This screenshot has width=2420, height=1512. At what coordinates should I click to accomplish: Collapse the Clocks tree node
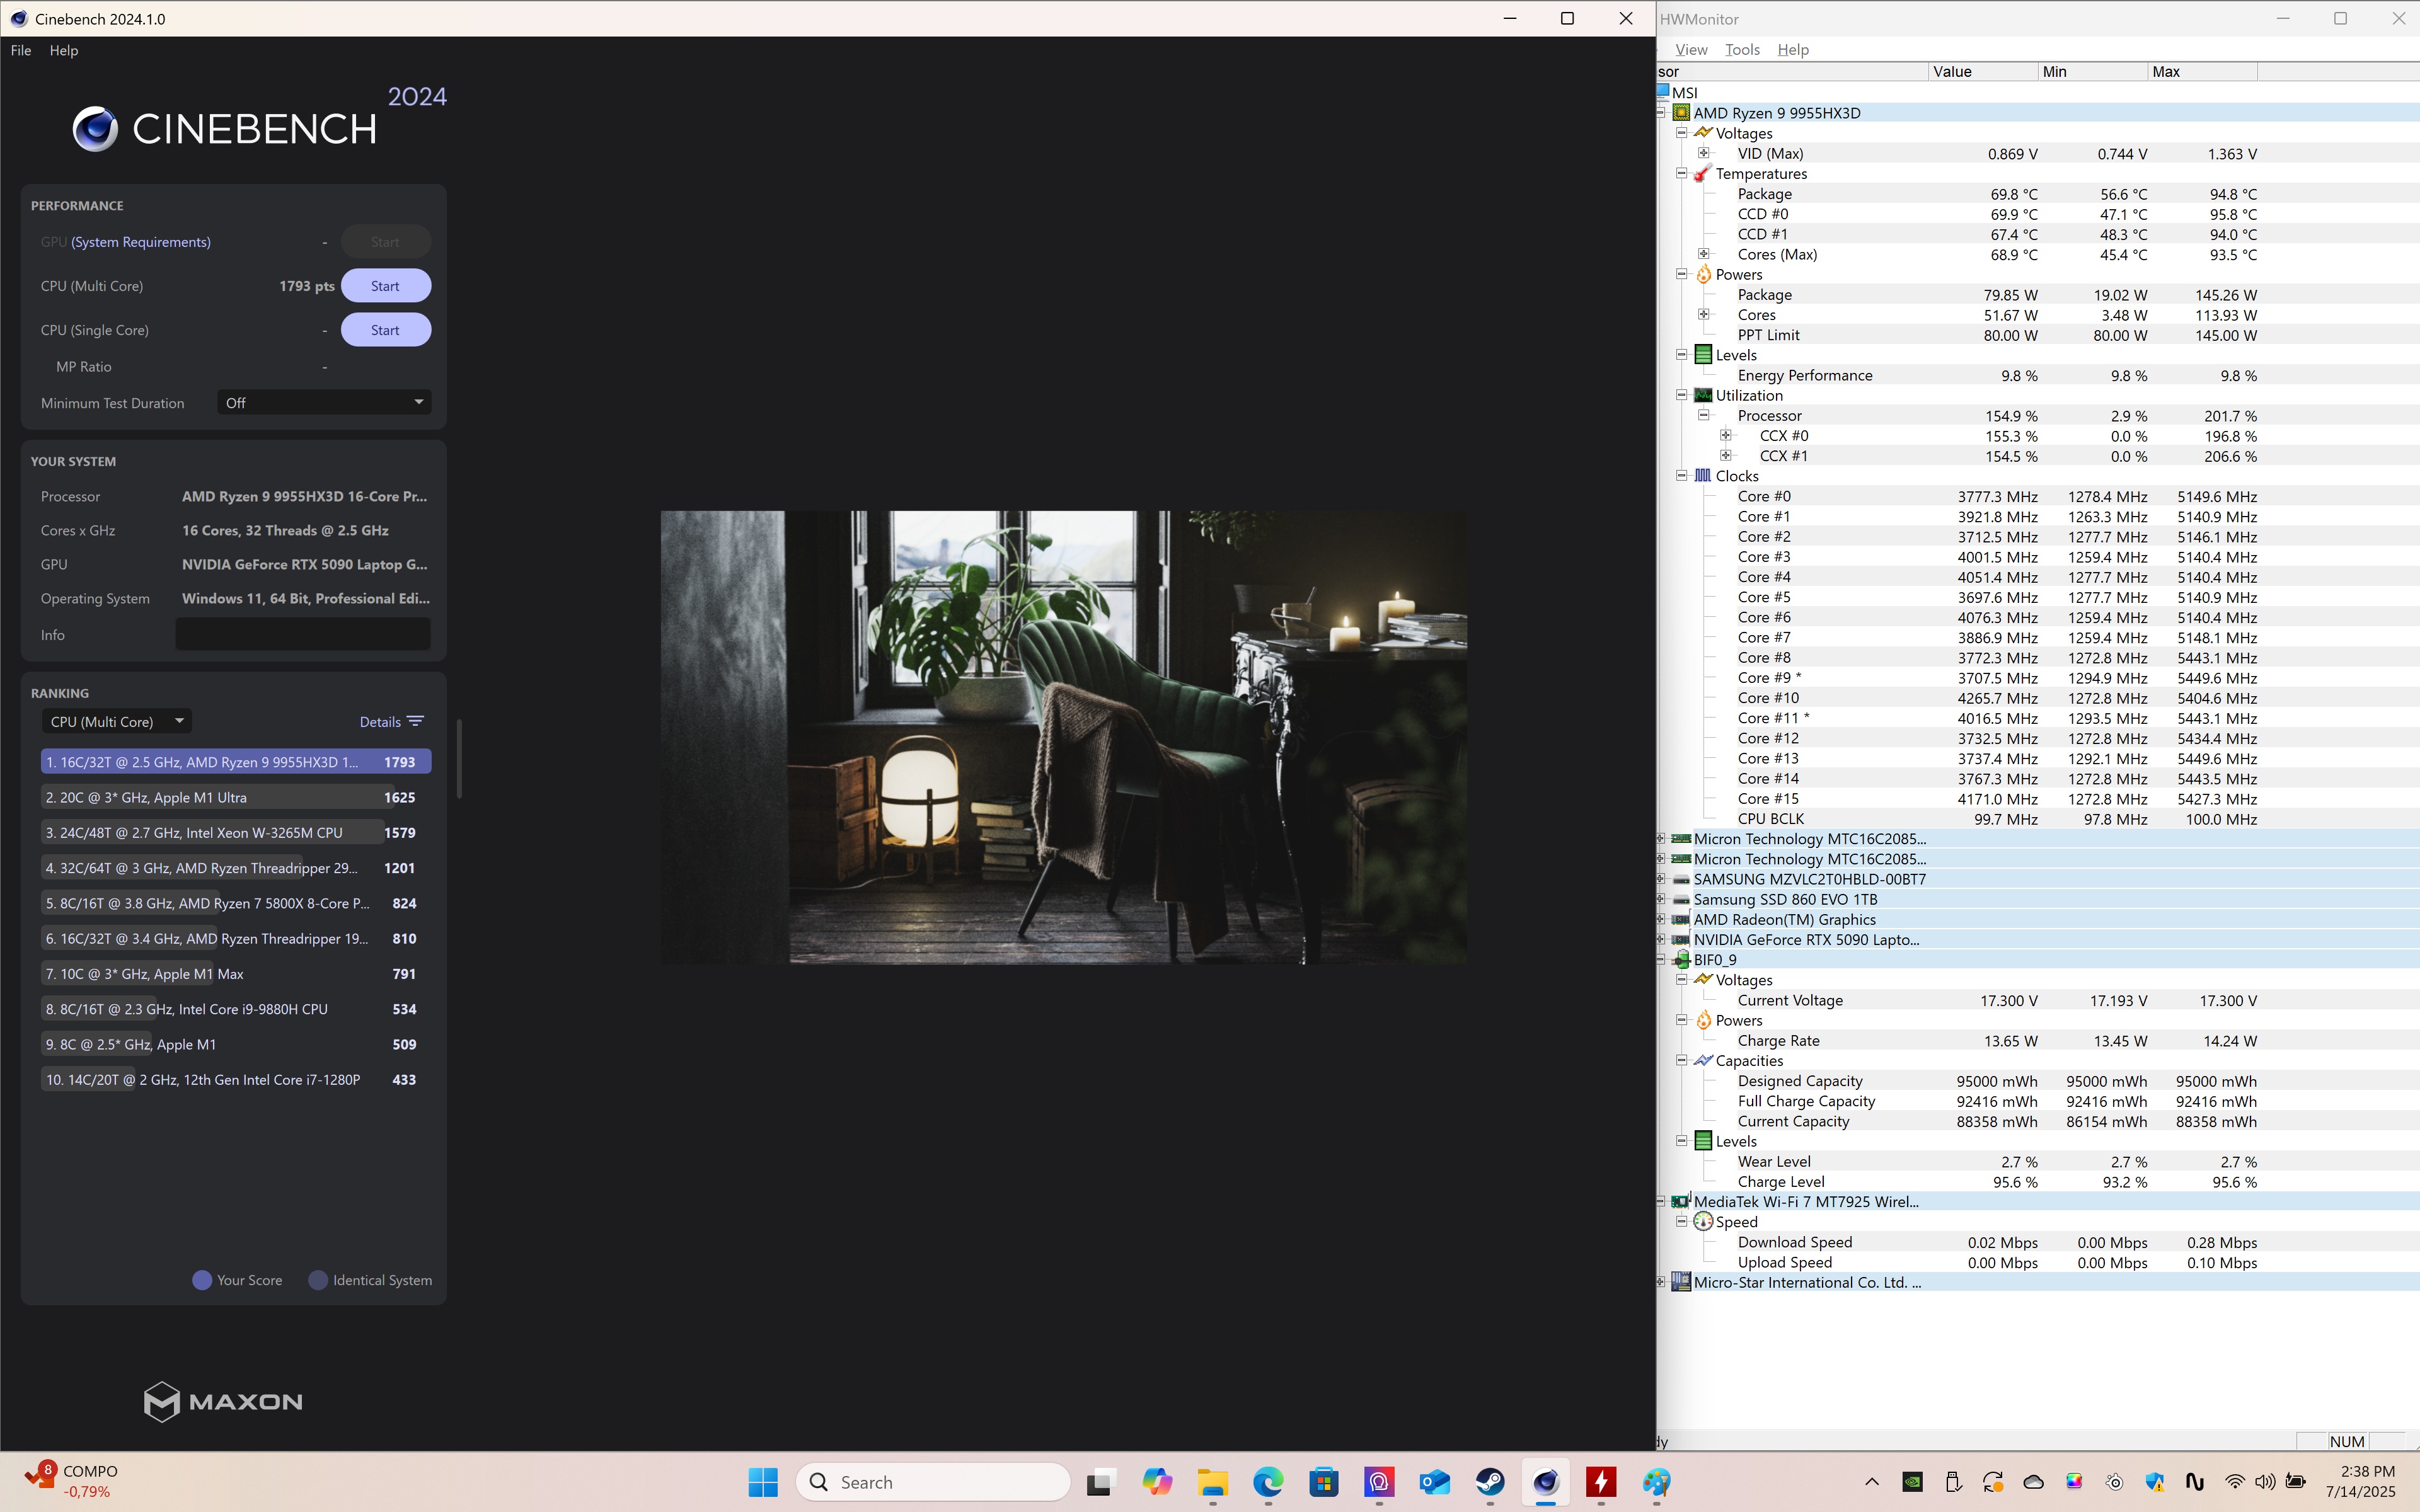pos(1682,476)
